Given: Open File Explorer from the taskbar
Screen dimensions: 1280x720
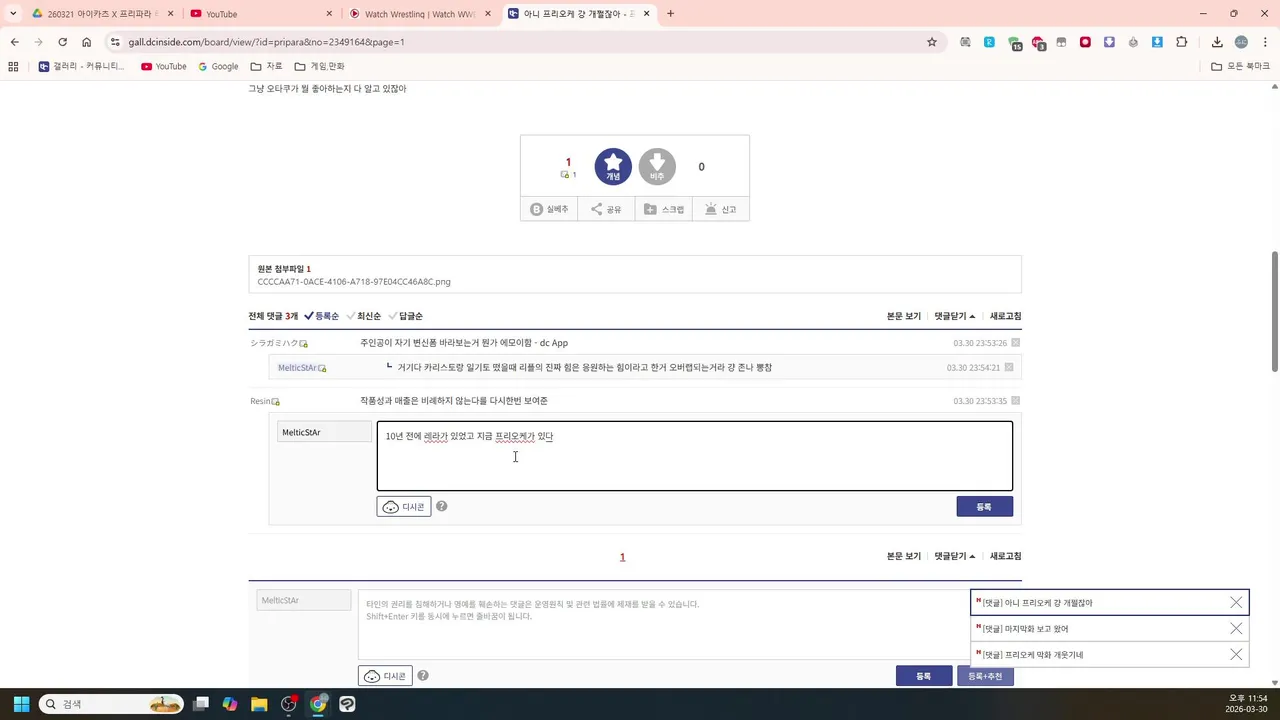Looking at the screenshot, I should (259, 704).
